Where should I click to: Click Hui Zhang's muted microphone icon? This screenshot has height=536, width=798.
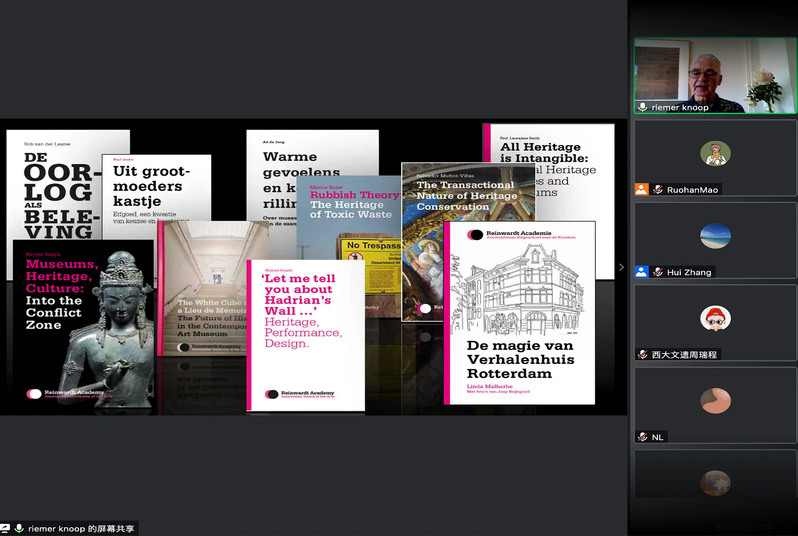(x=658, y=272)
